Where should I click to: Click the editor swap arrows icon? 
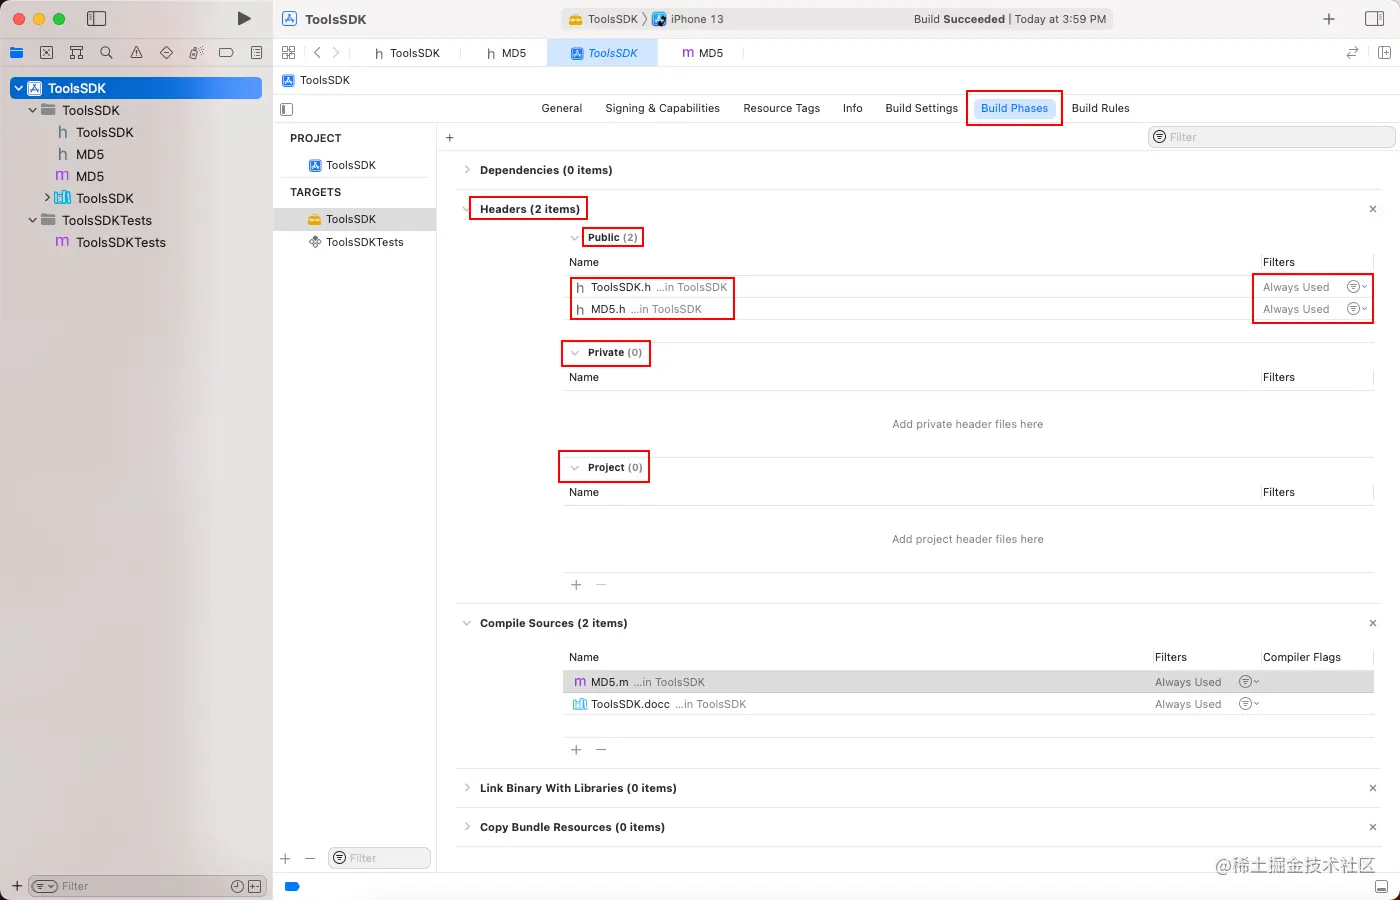coord(1352,53)
